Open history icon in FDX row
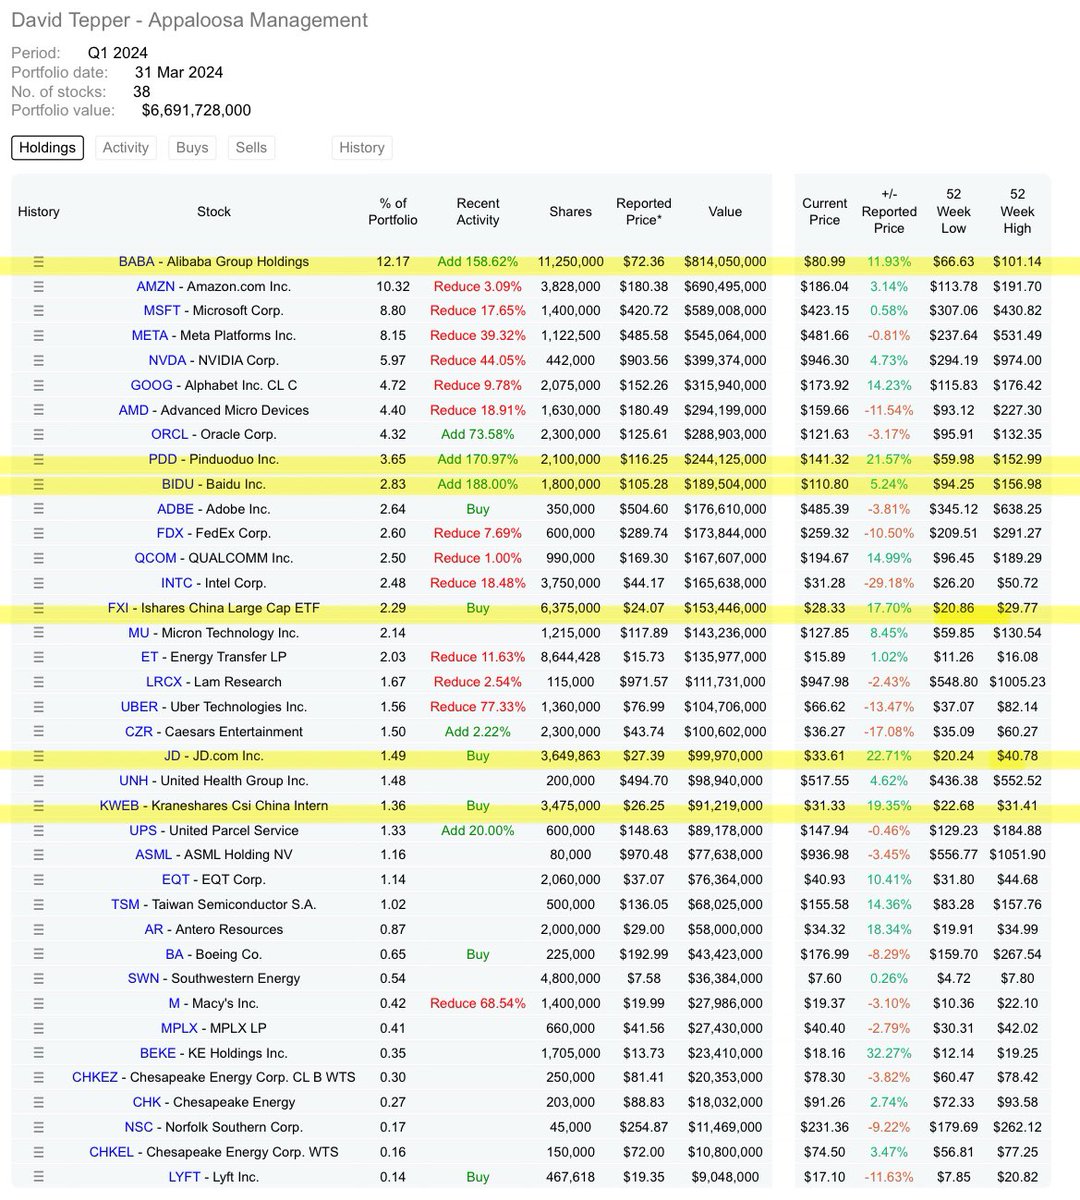Viewport: 1080px width, 1200px height. click(39, 534)
